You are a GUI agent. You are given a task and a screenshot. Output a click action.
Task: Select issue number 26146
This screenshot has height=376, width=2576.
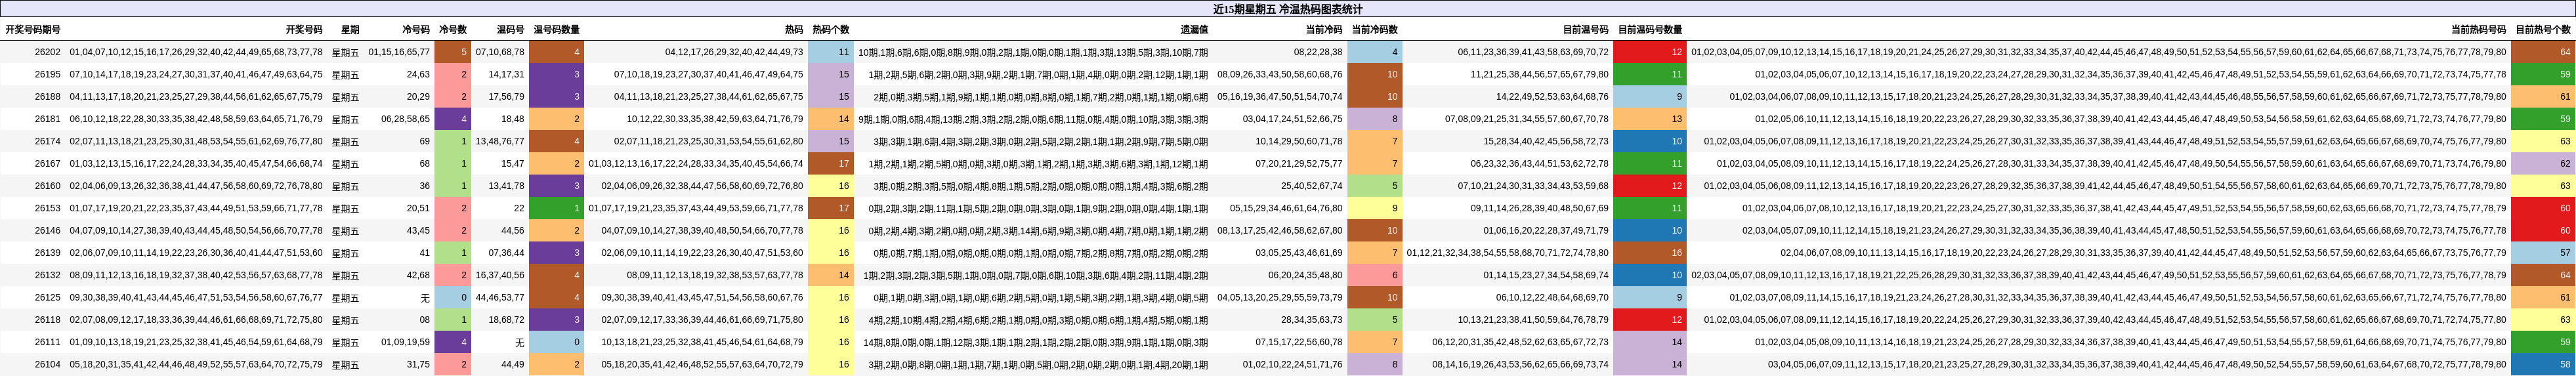click(47, 230)
